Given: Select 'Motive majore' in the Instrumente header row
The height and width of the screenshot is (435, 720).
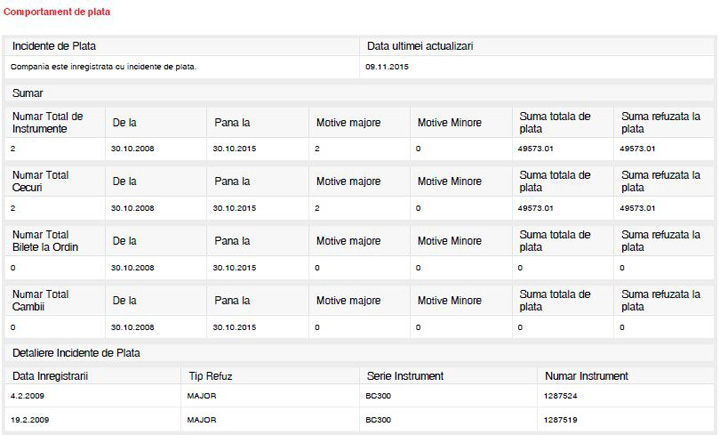Looking at the screenshot, I should pyautogui.click(x=349, y=123).
